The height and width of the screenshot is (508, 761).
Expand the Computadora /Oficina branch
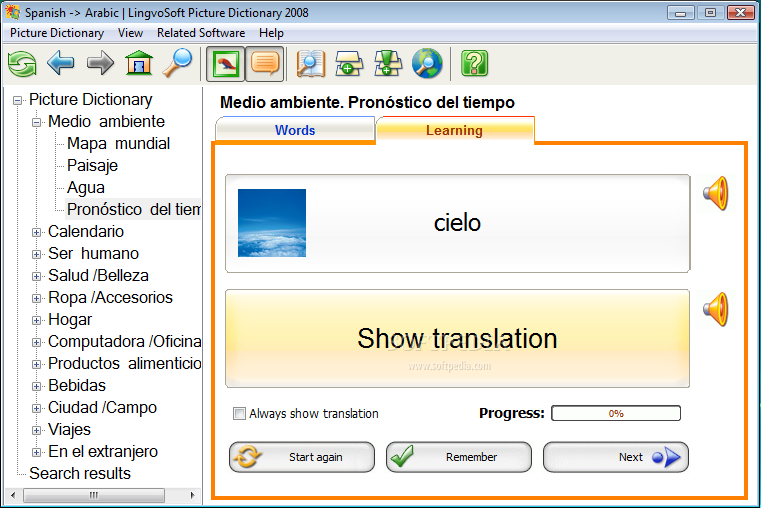pyautogui.click(x=36, y=342)
